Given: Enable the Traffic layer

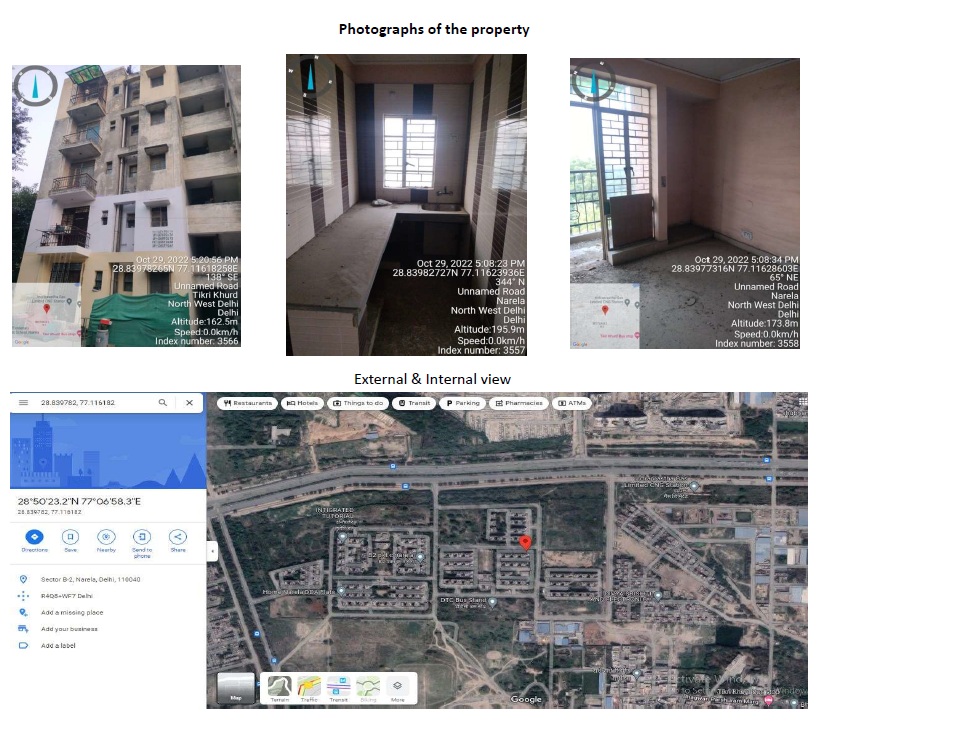Looking at the screenshot, I should (x=309, y=688).
